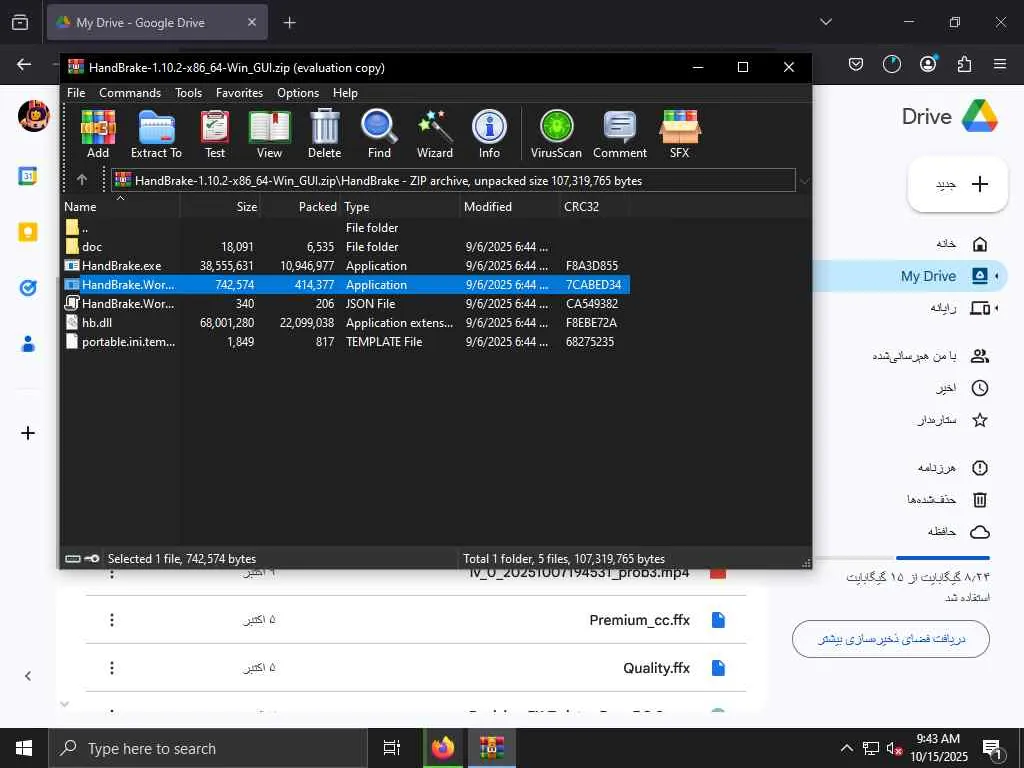
Task: Open the Commands menu
Action: pyautogui.click(x=130, y=93)
